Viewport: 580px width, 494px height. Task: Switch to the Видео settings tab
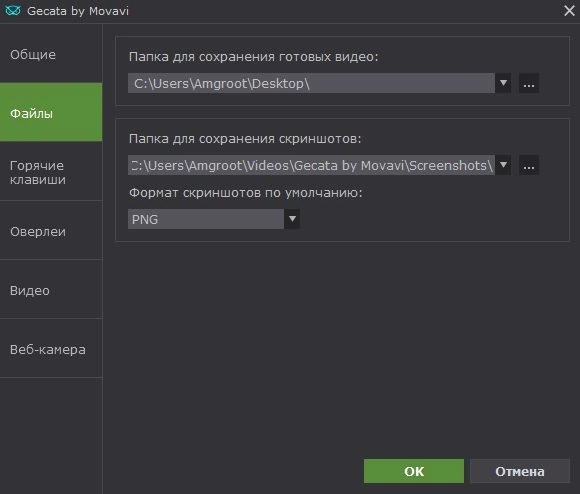click(51, 290)
